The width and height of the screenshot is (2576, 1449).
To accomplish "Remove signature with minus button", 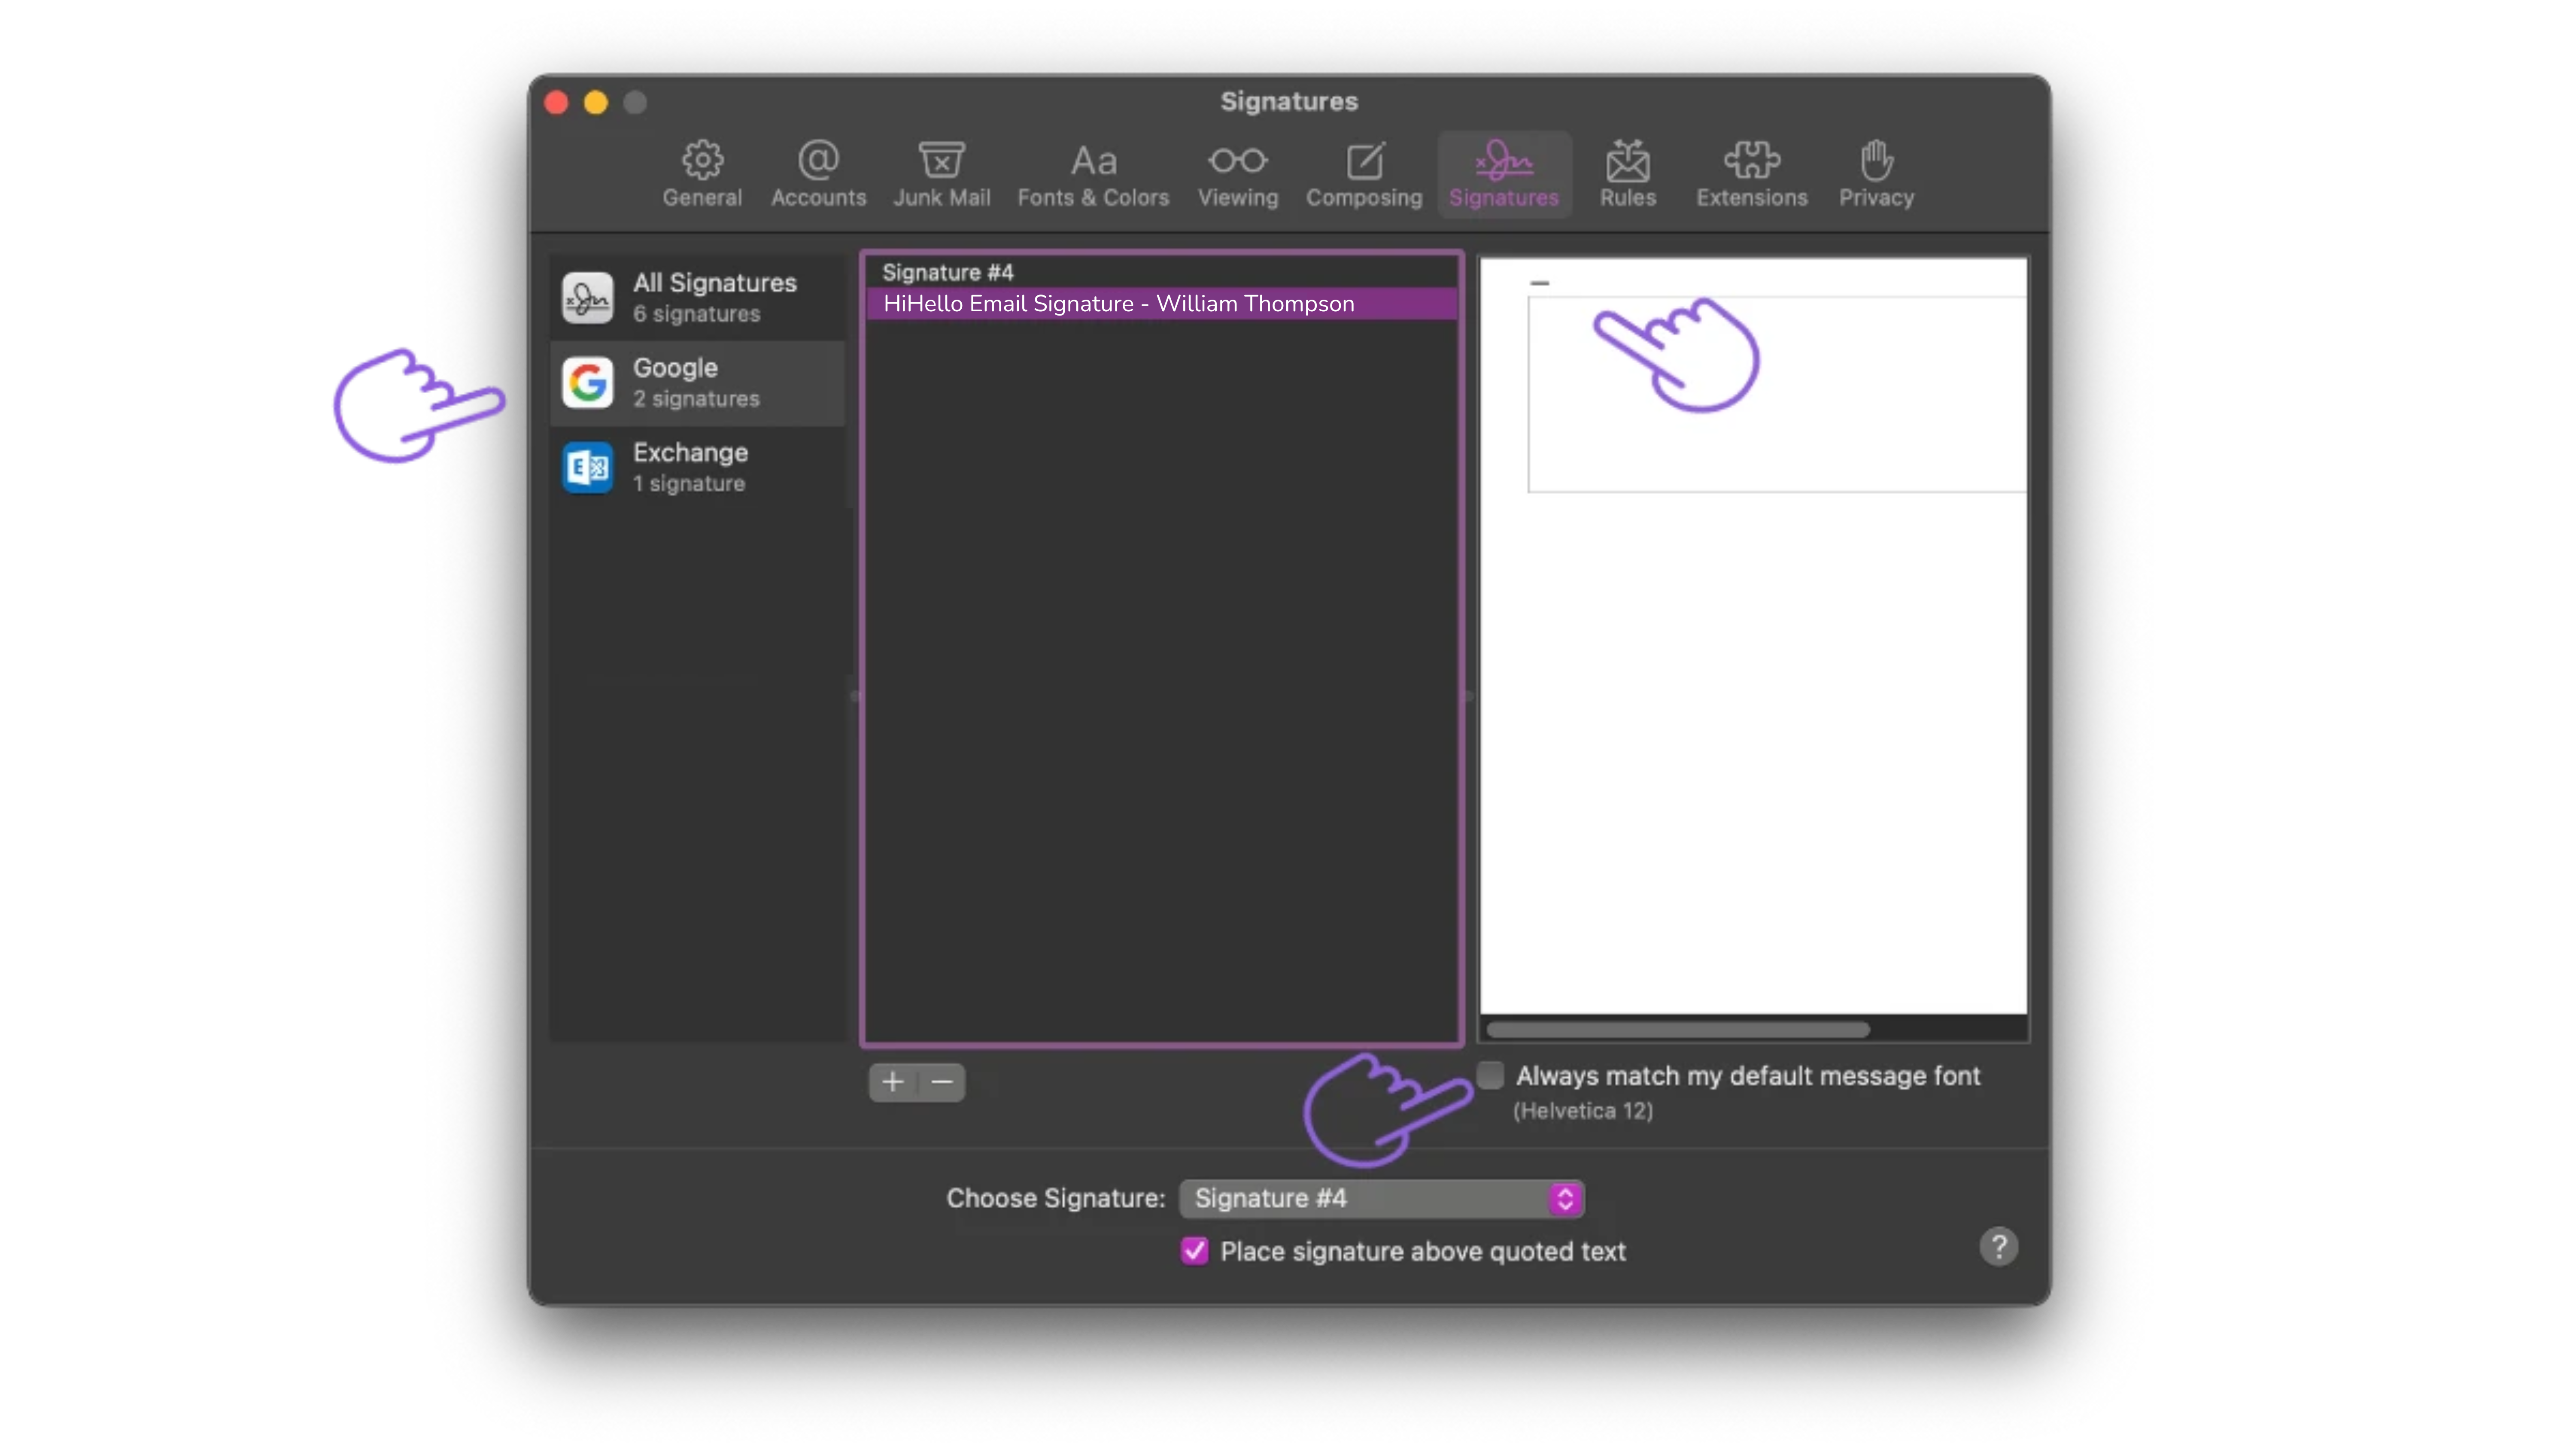I will 942,1082.
